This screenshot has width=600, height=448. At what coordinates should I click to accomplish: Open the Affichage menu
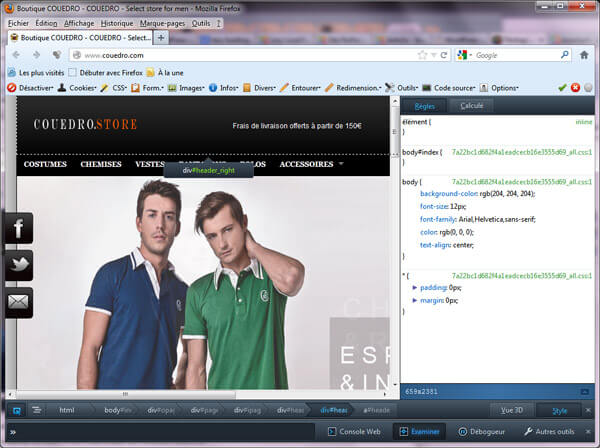(79, 23)
